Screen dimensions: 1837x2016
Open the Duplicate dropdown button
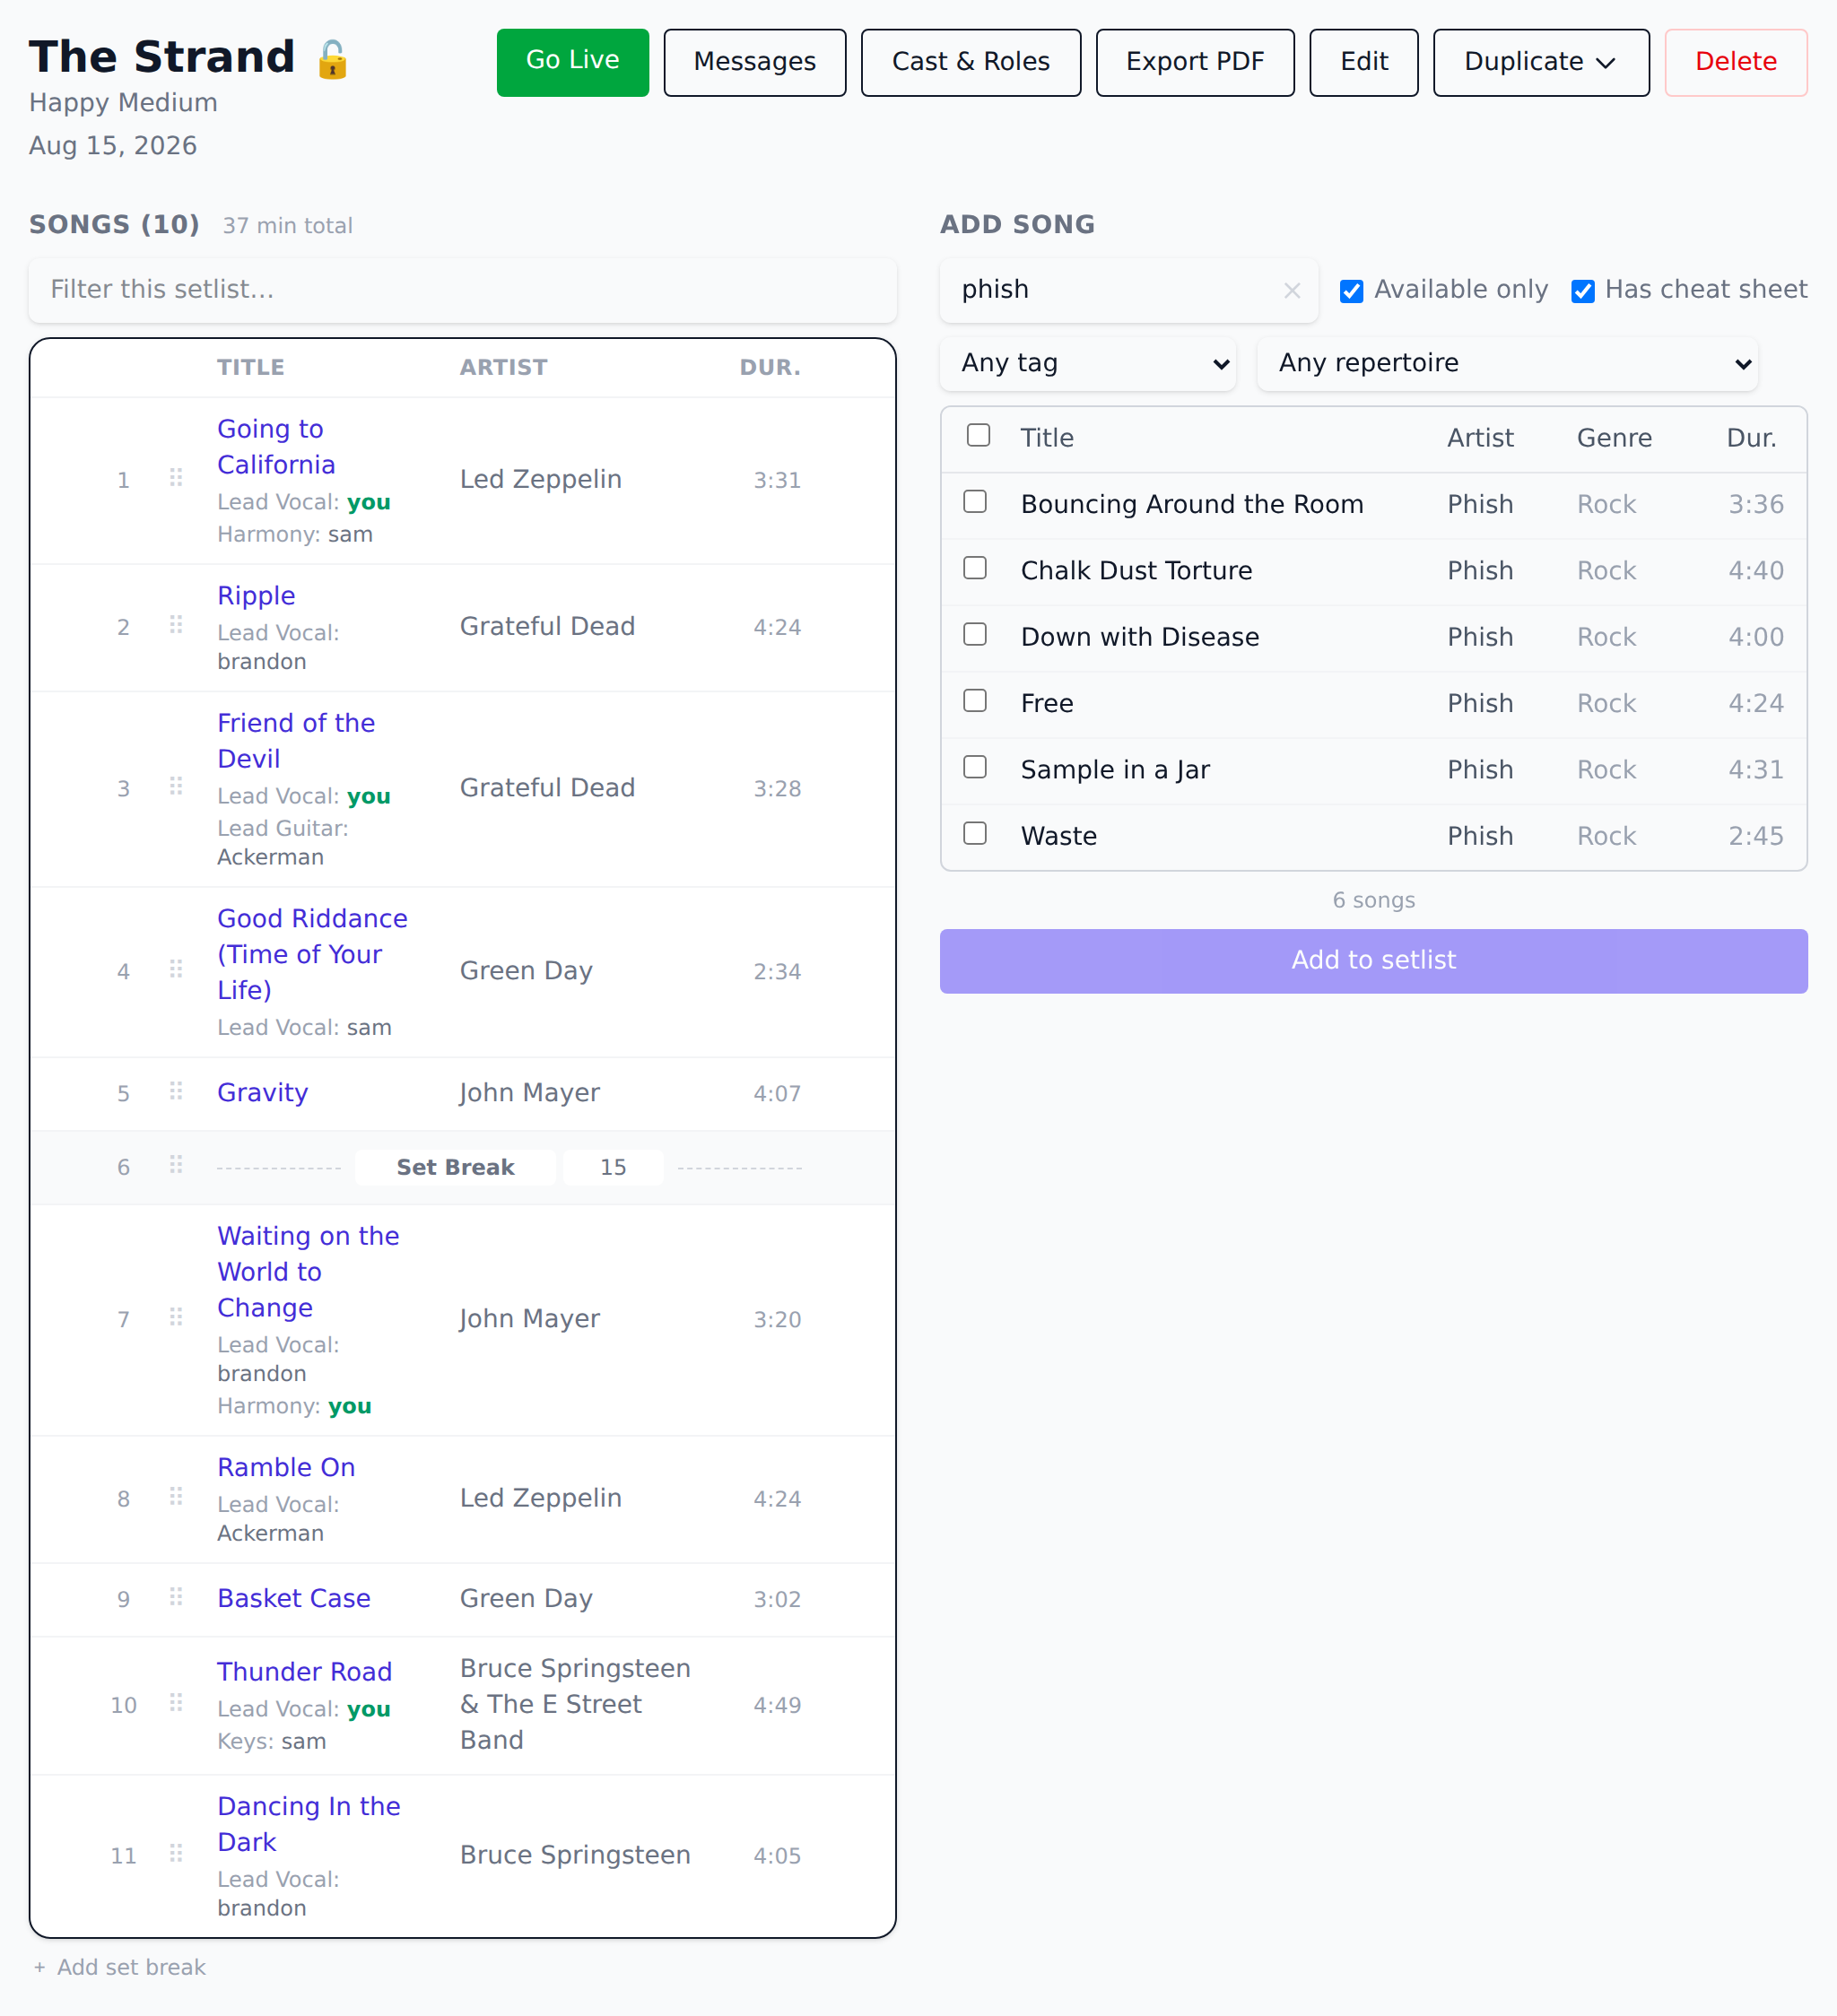[1541, 62]
